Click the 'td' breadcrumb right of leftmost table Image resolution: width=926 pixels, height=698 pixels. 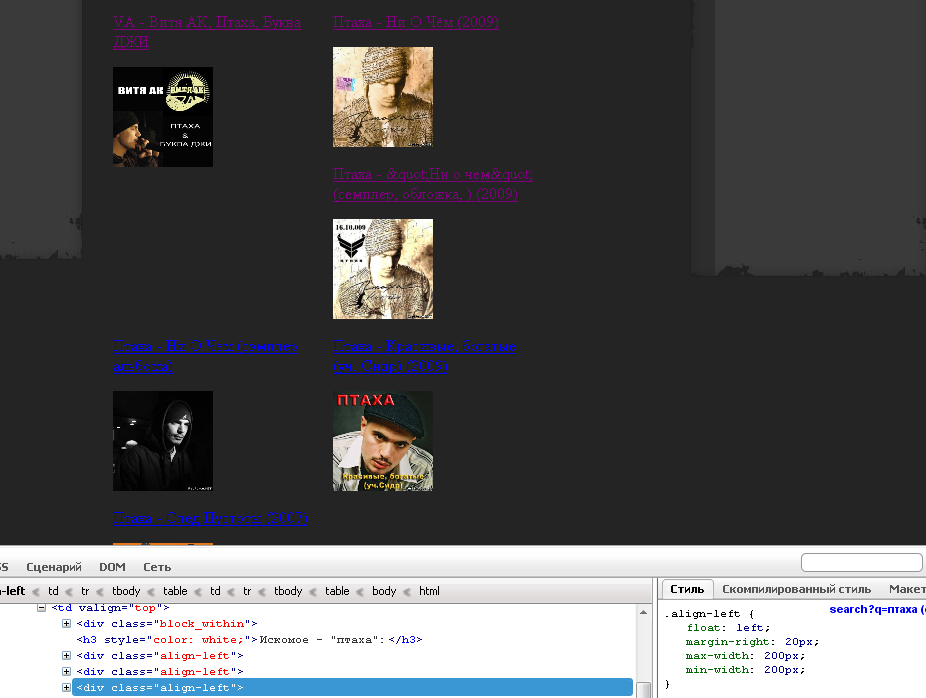click(215, 591)
